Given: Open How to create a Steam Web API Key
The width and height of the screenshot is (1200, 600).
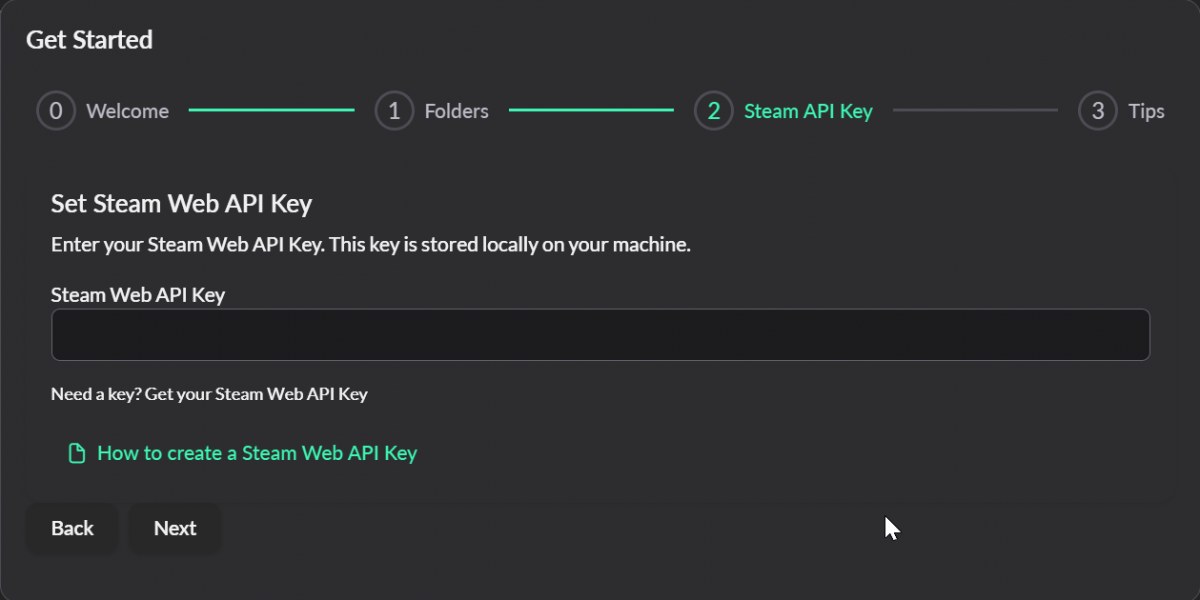Looking at the screenshot, I should (x=257, y=453).
